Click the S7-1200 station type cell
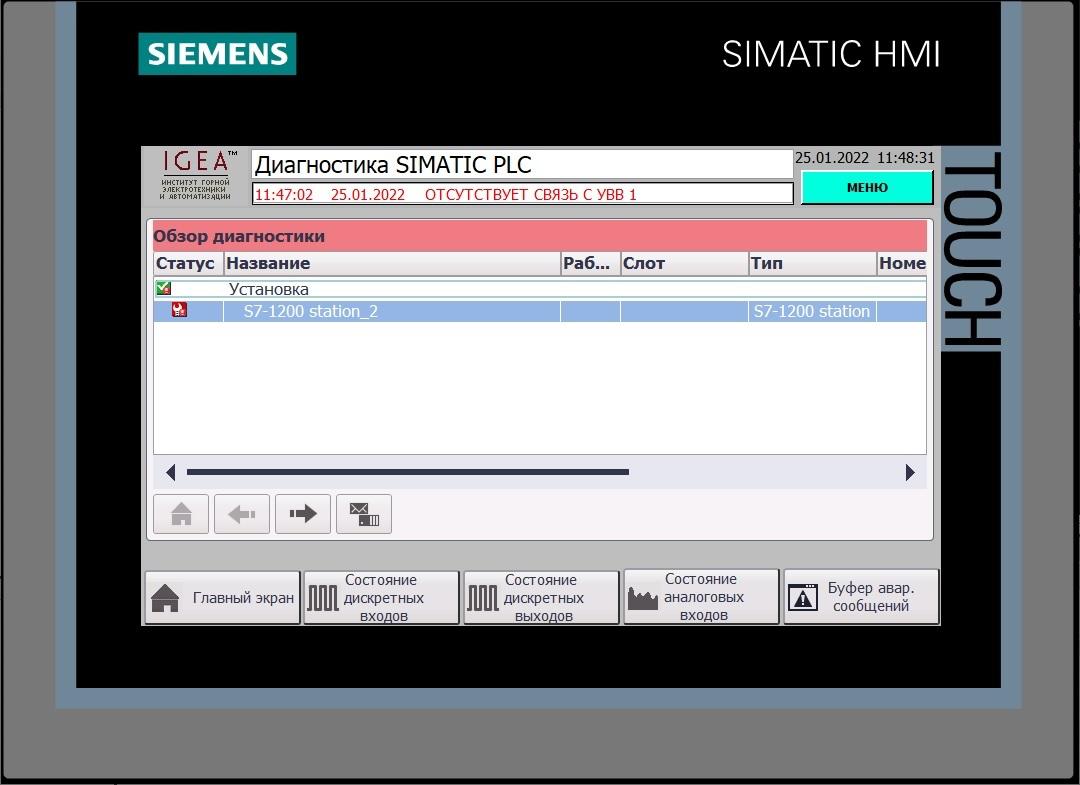Viewport: 1080px width, 785px height. (x=811, y=311)
